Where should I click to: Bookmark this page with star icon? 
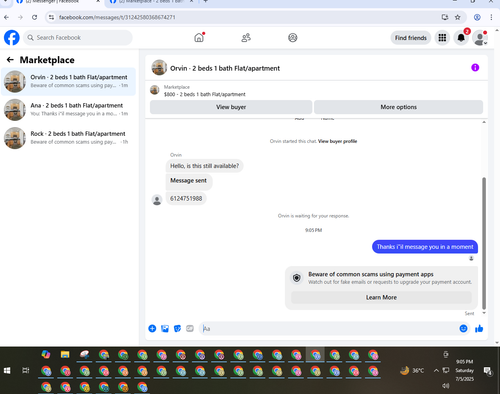coord(458,17)
